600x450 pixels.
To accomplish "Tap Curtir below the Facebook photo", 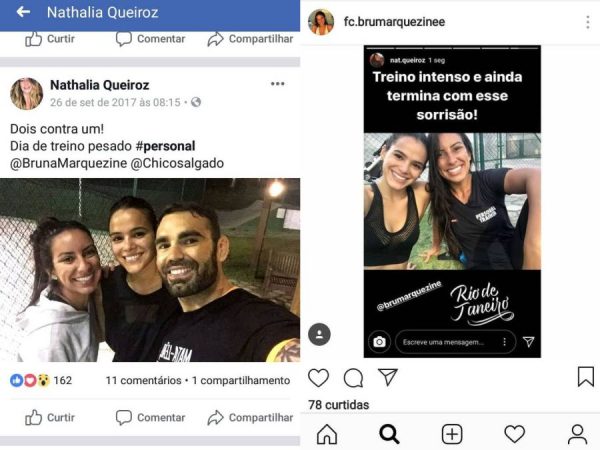I will click(x=50, y=417).
